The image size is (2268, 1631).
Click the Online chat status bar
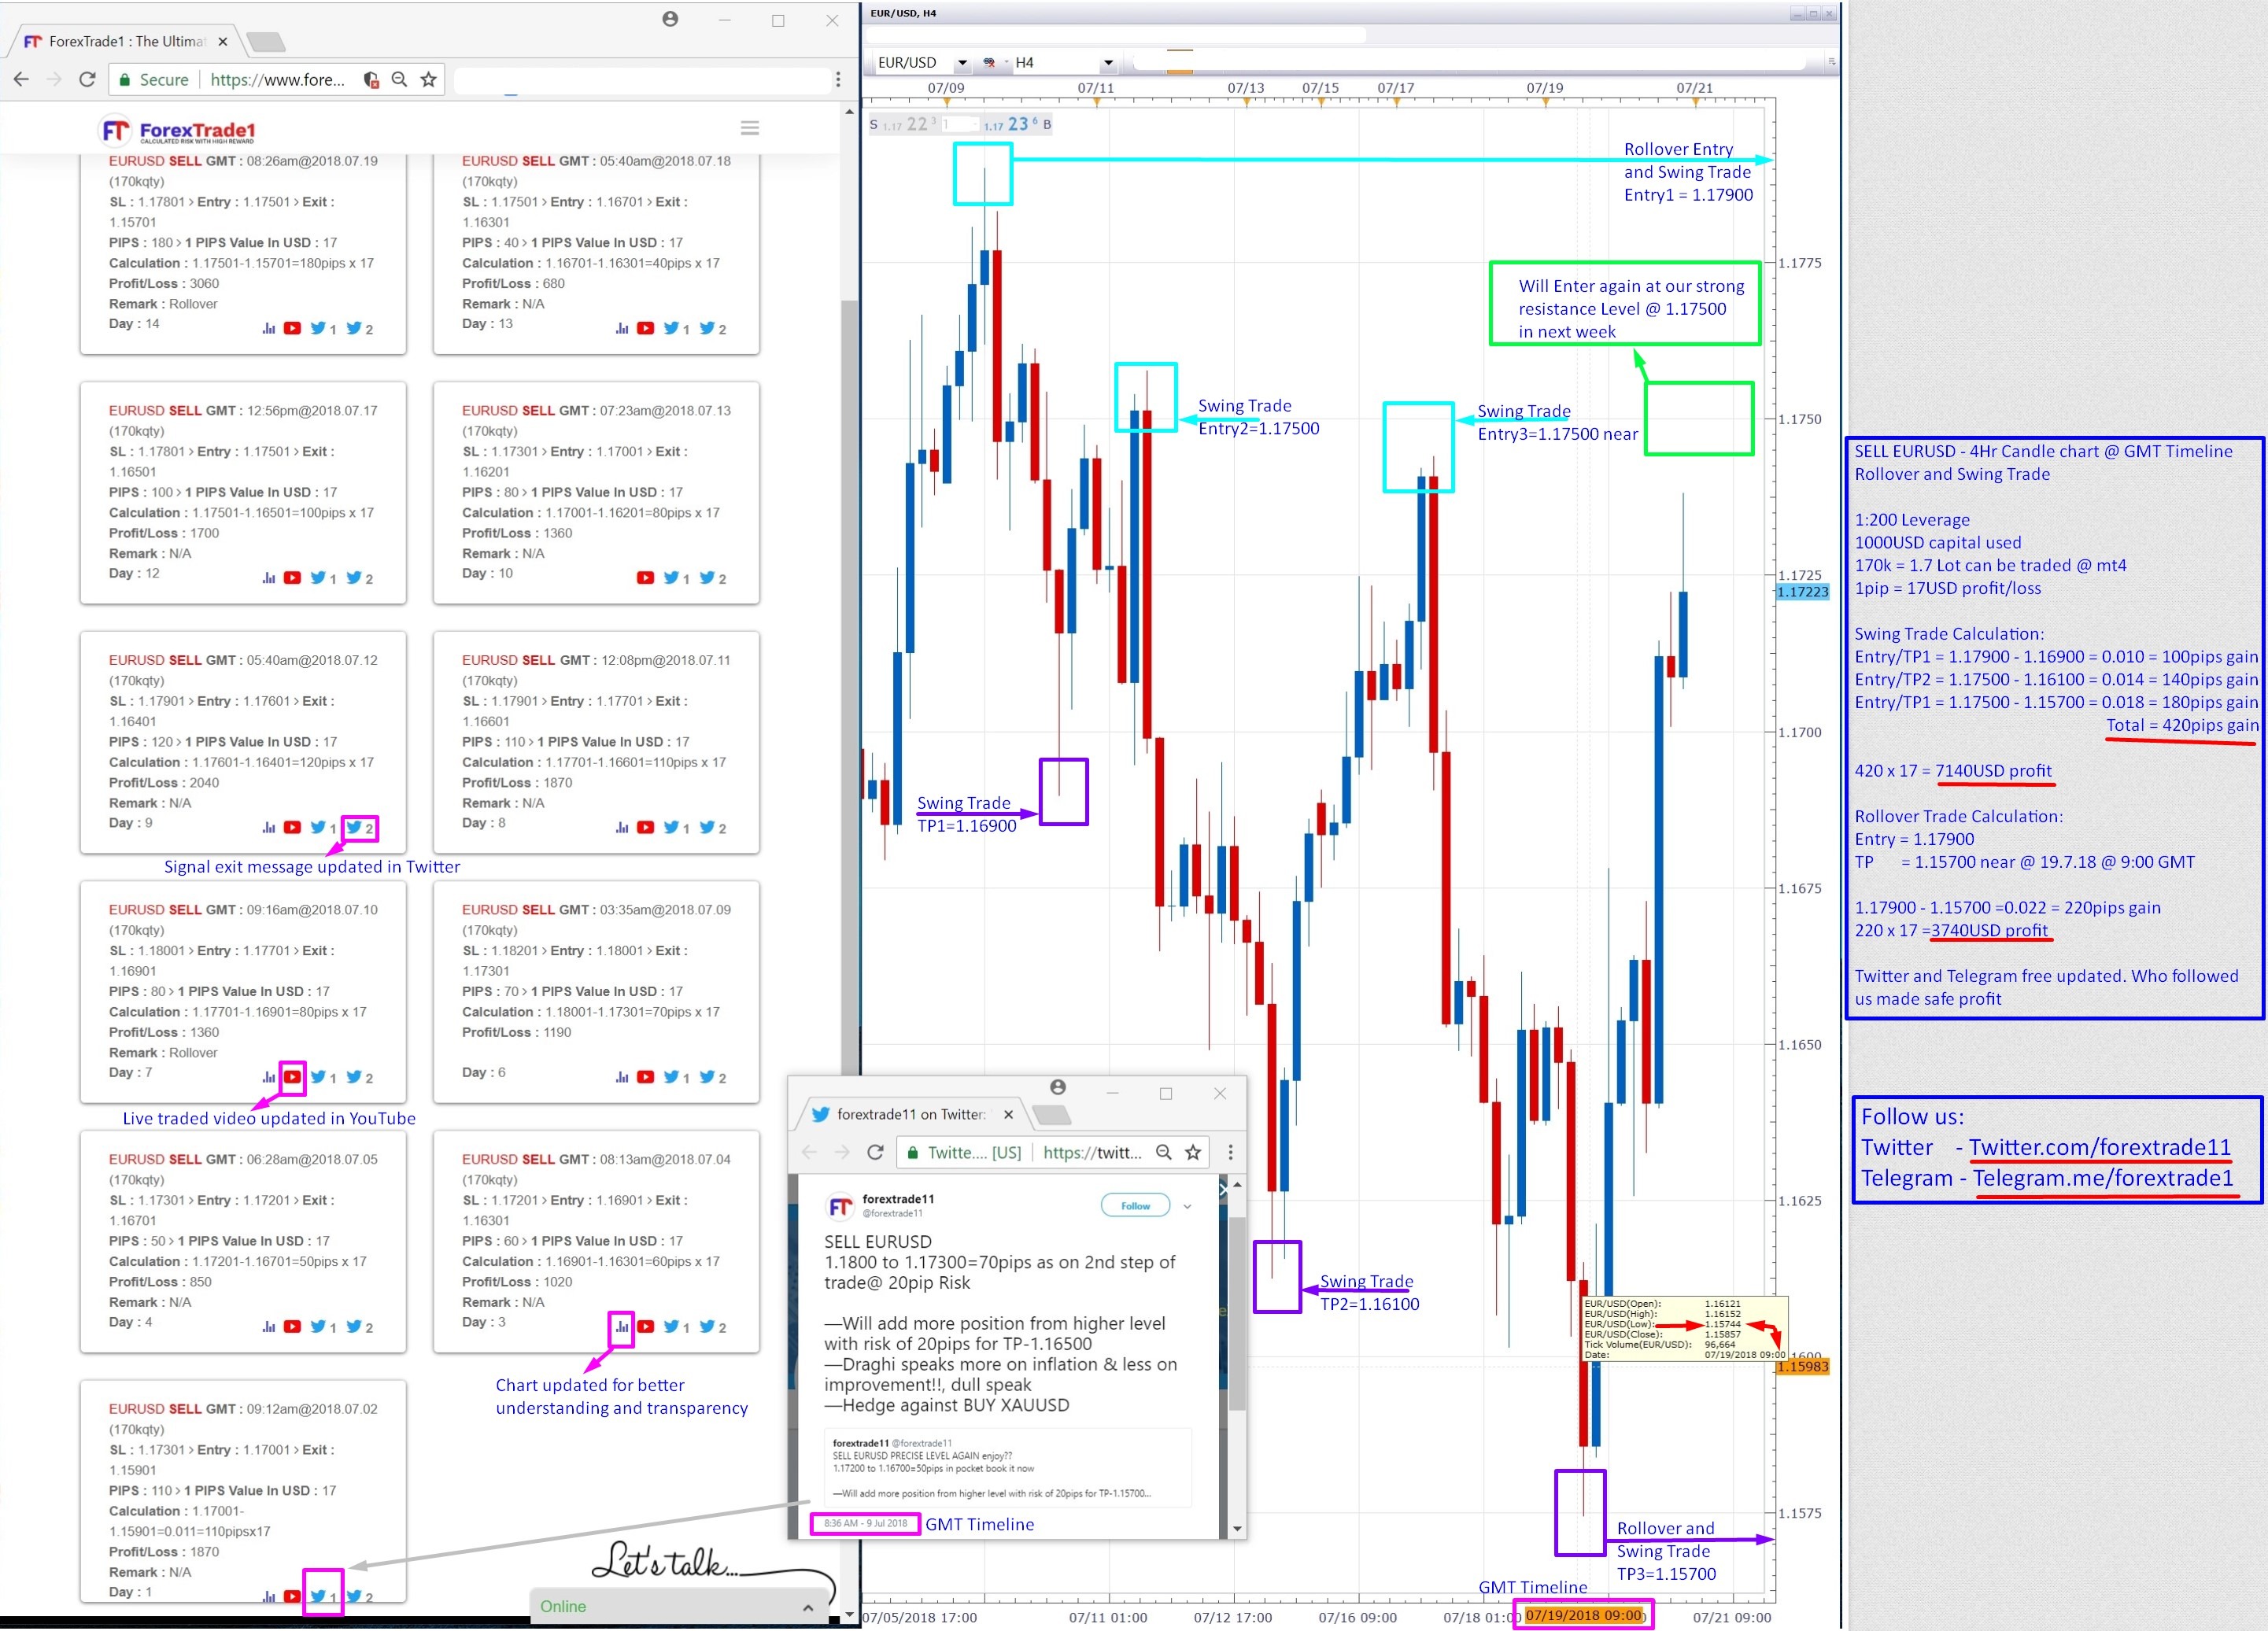(679, 1607)
